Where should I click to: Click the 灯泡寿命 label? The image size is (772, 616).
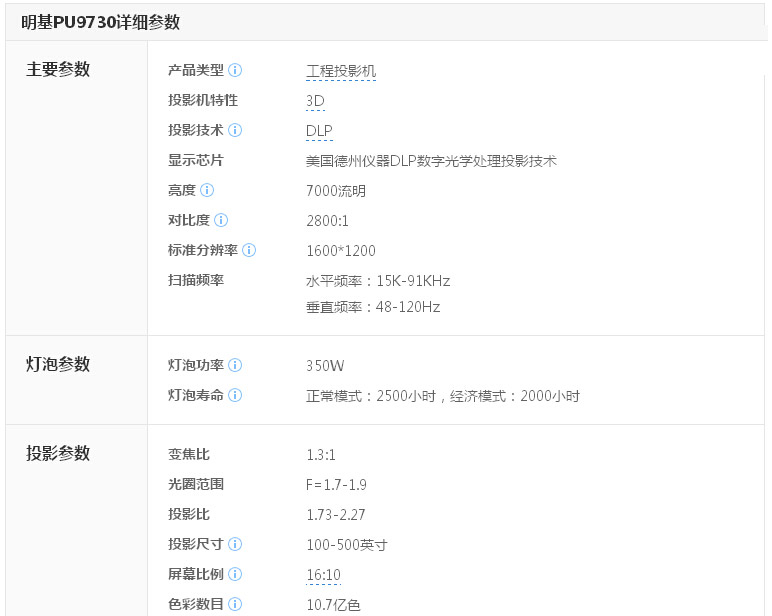click(x=196, y=395)
